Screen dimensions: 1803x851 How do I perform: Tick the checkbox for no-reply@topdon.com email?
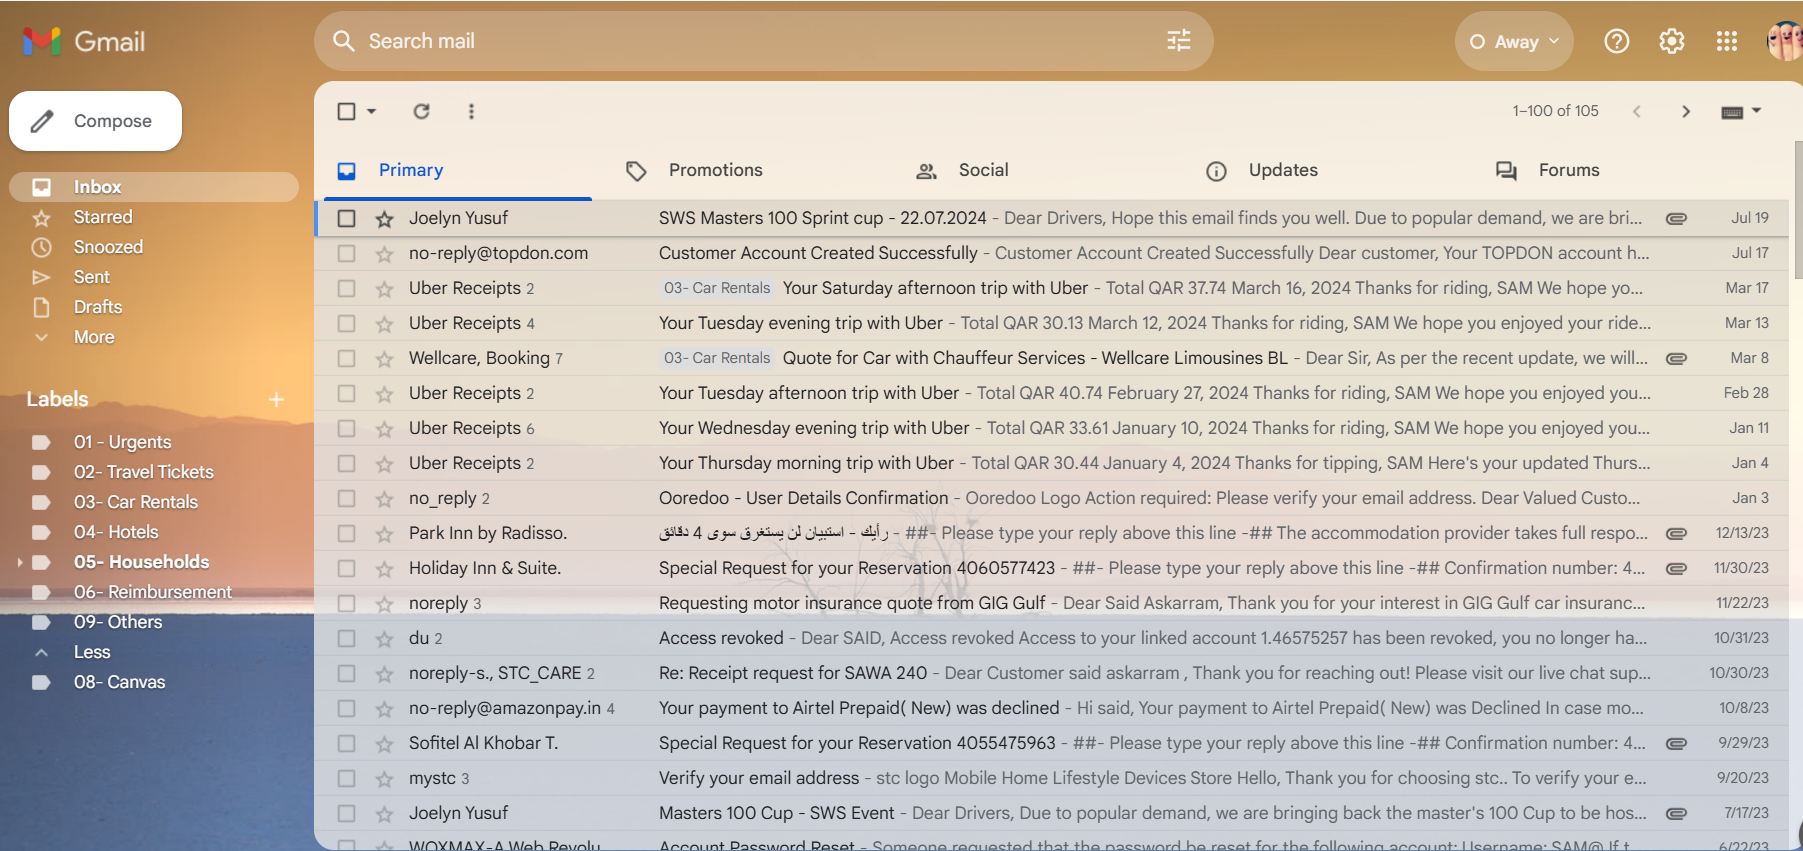pos(347,254)
